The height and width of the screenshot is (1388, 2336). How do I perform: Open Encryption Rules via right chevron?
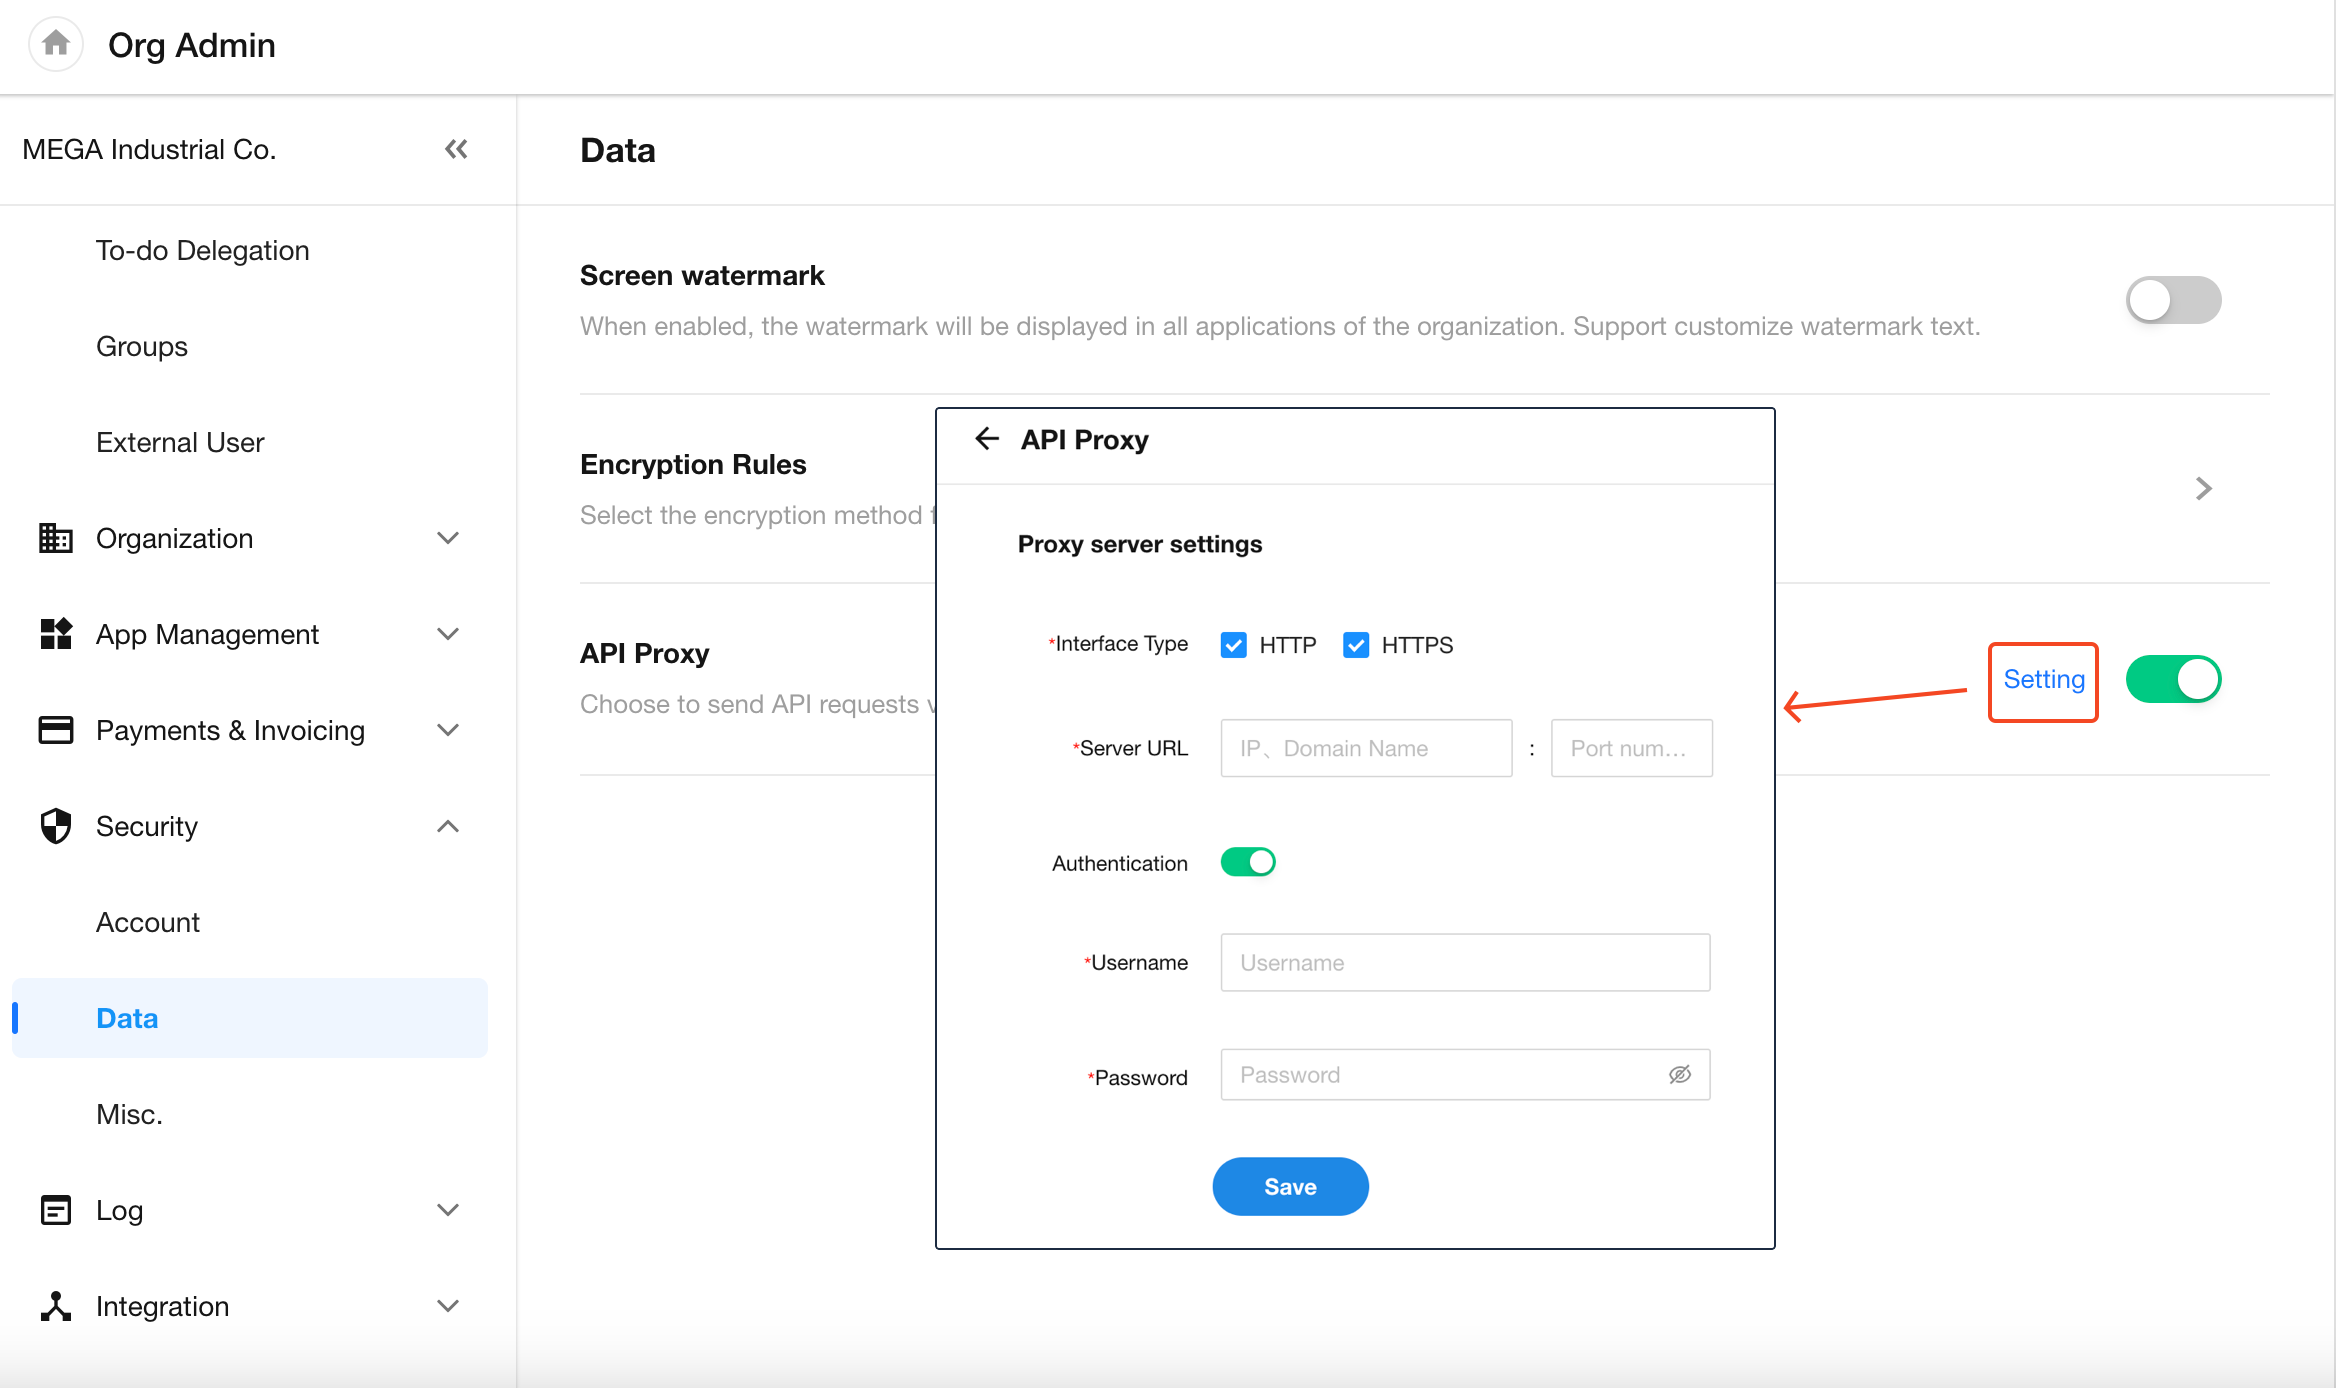tap(2203, 488)
